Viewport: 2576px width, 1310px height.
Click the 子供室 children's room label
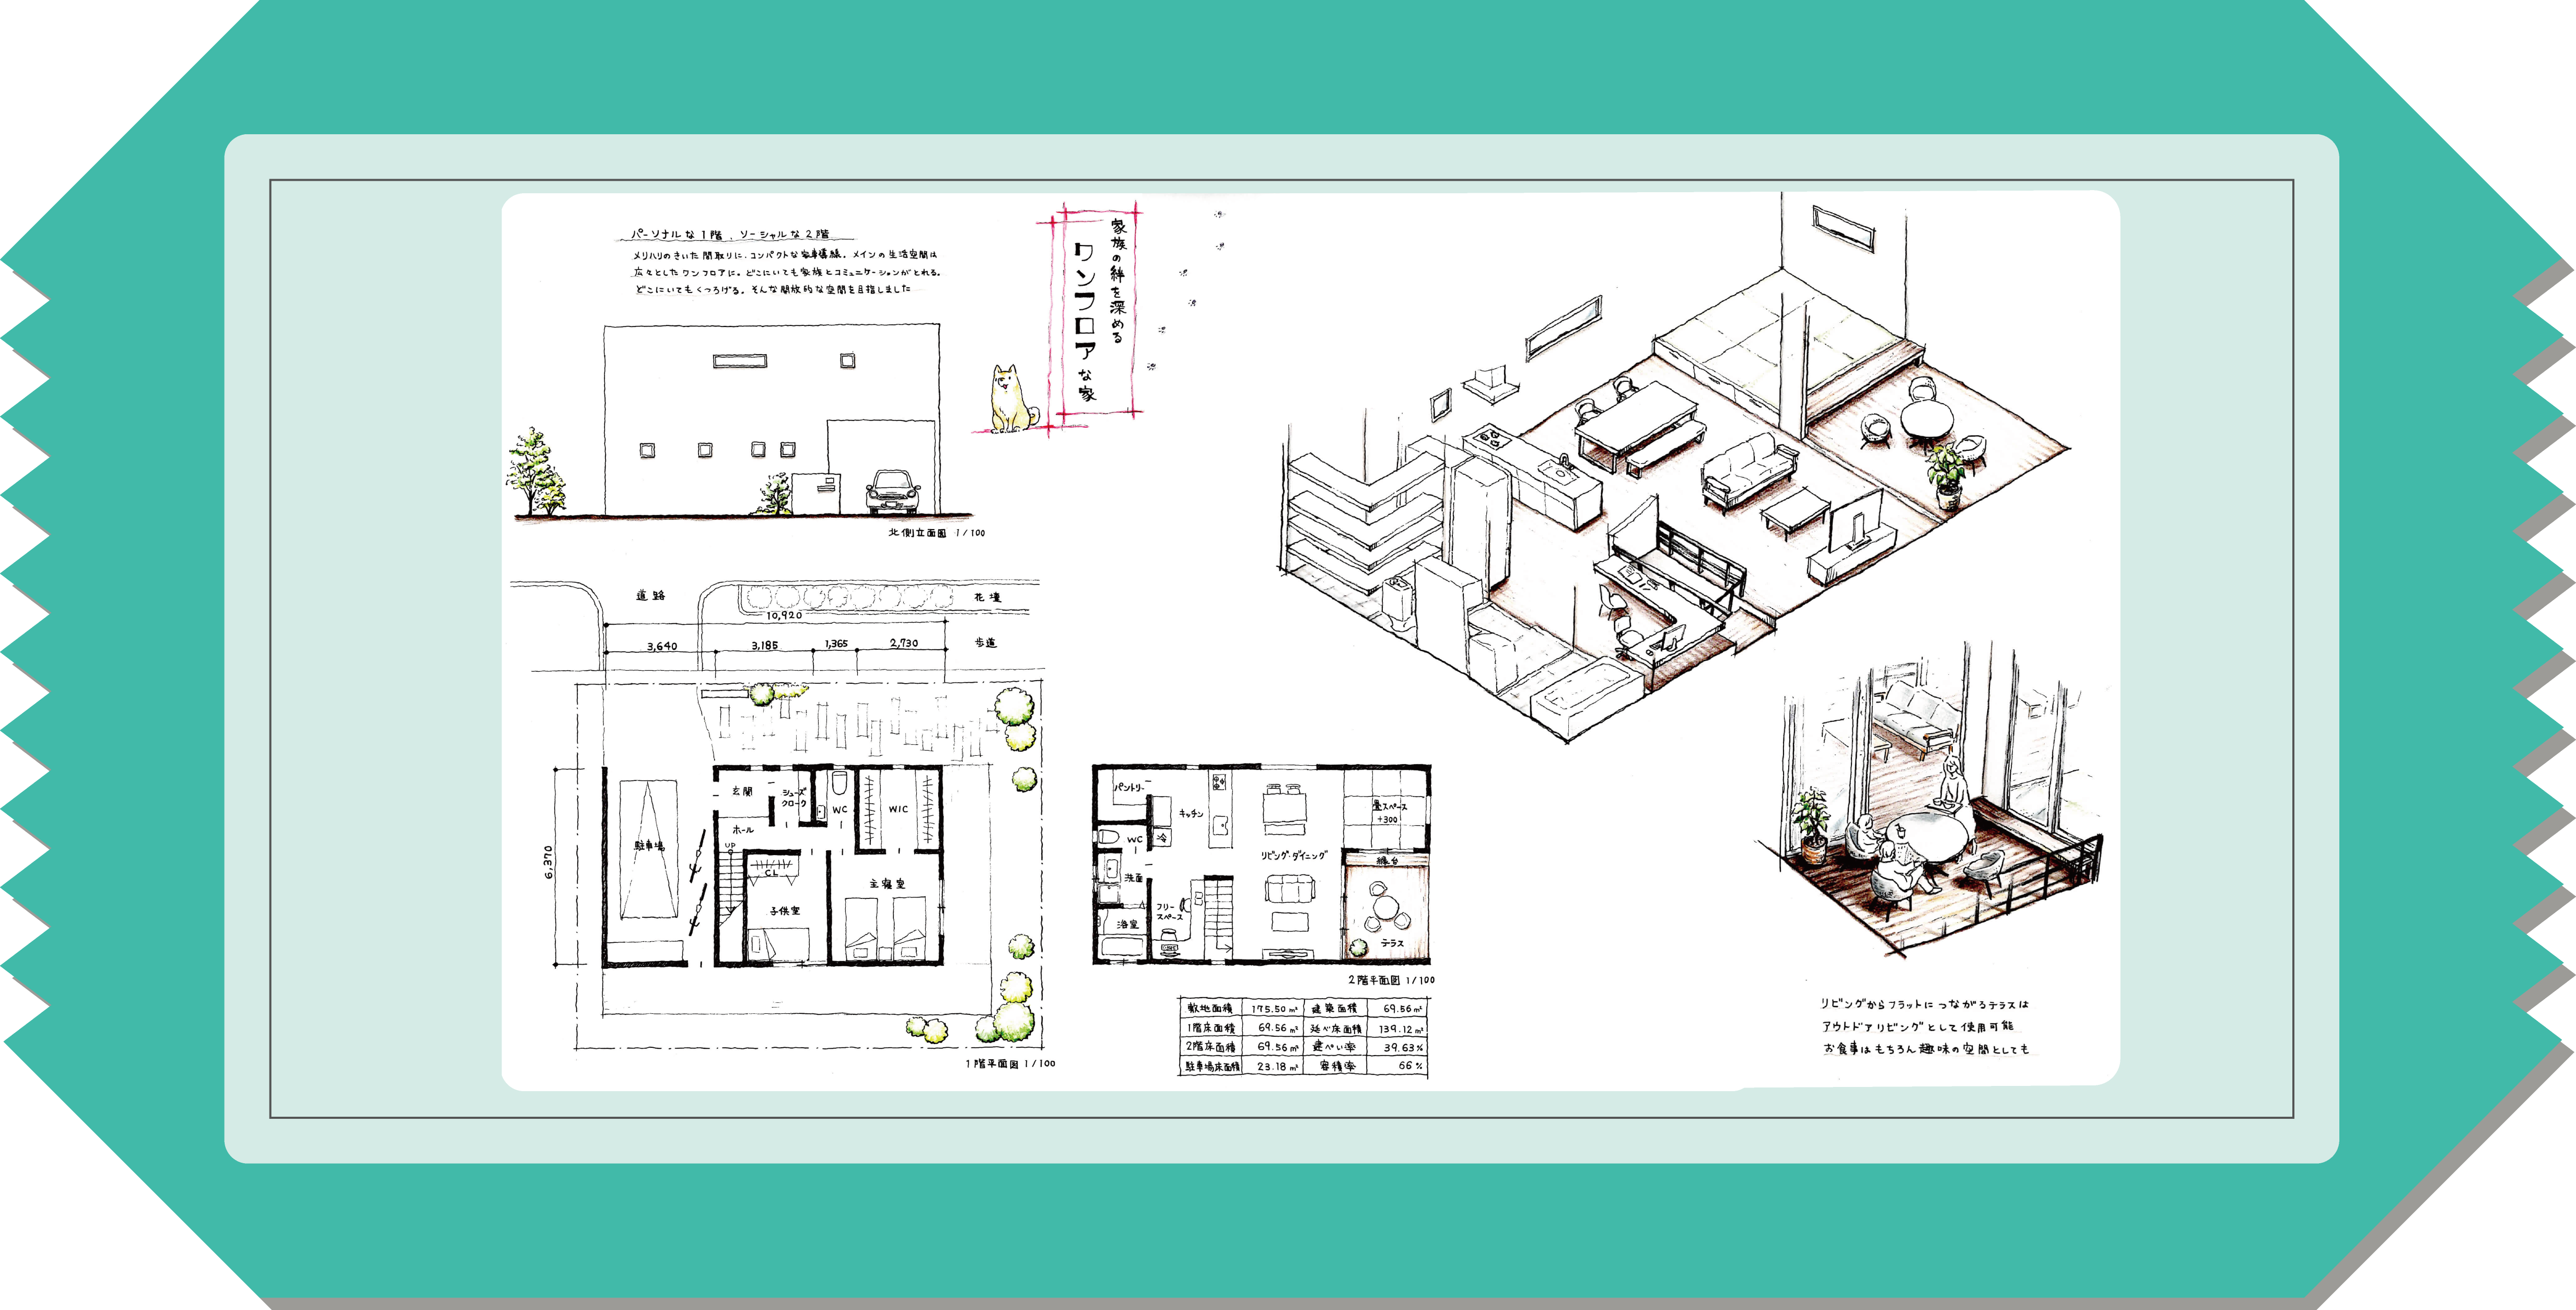pos(784,910)
